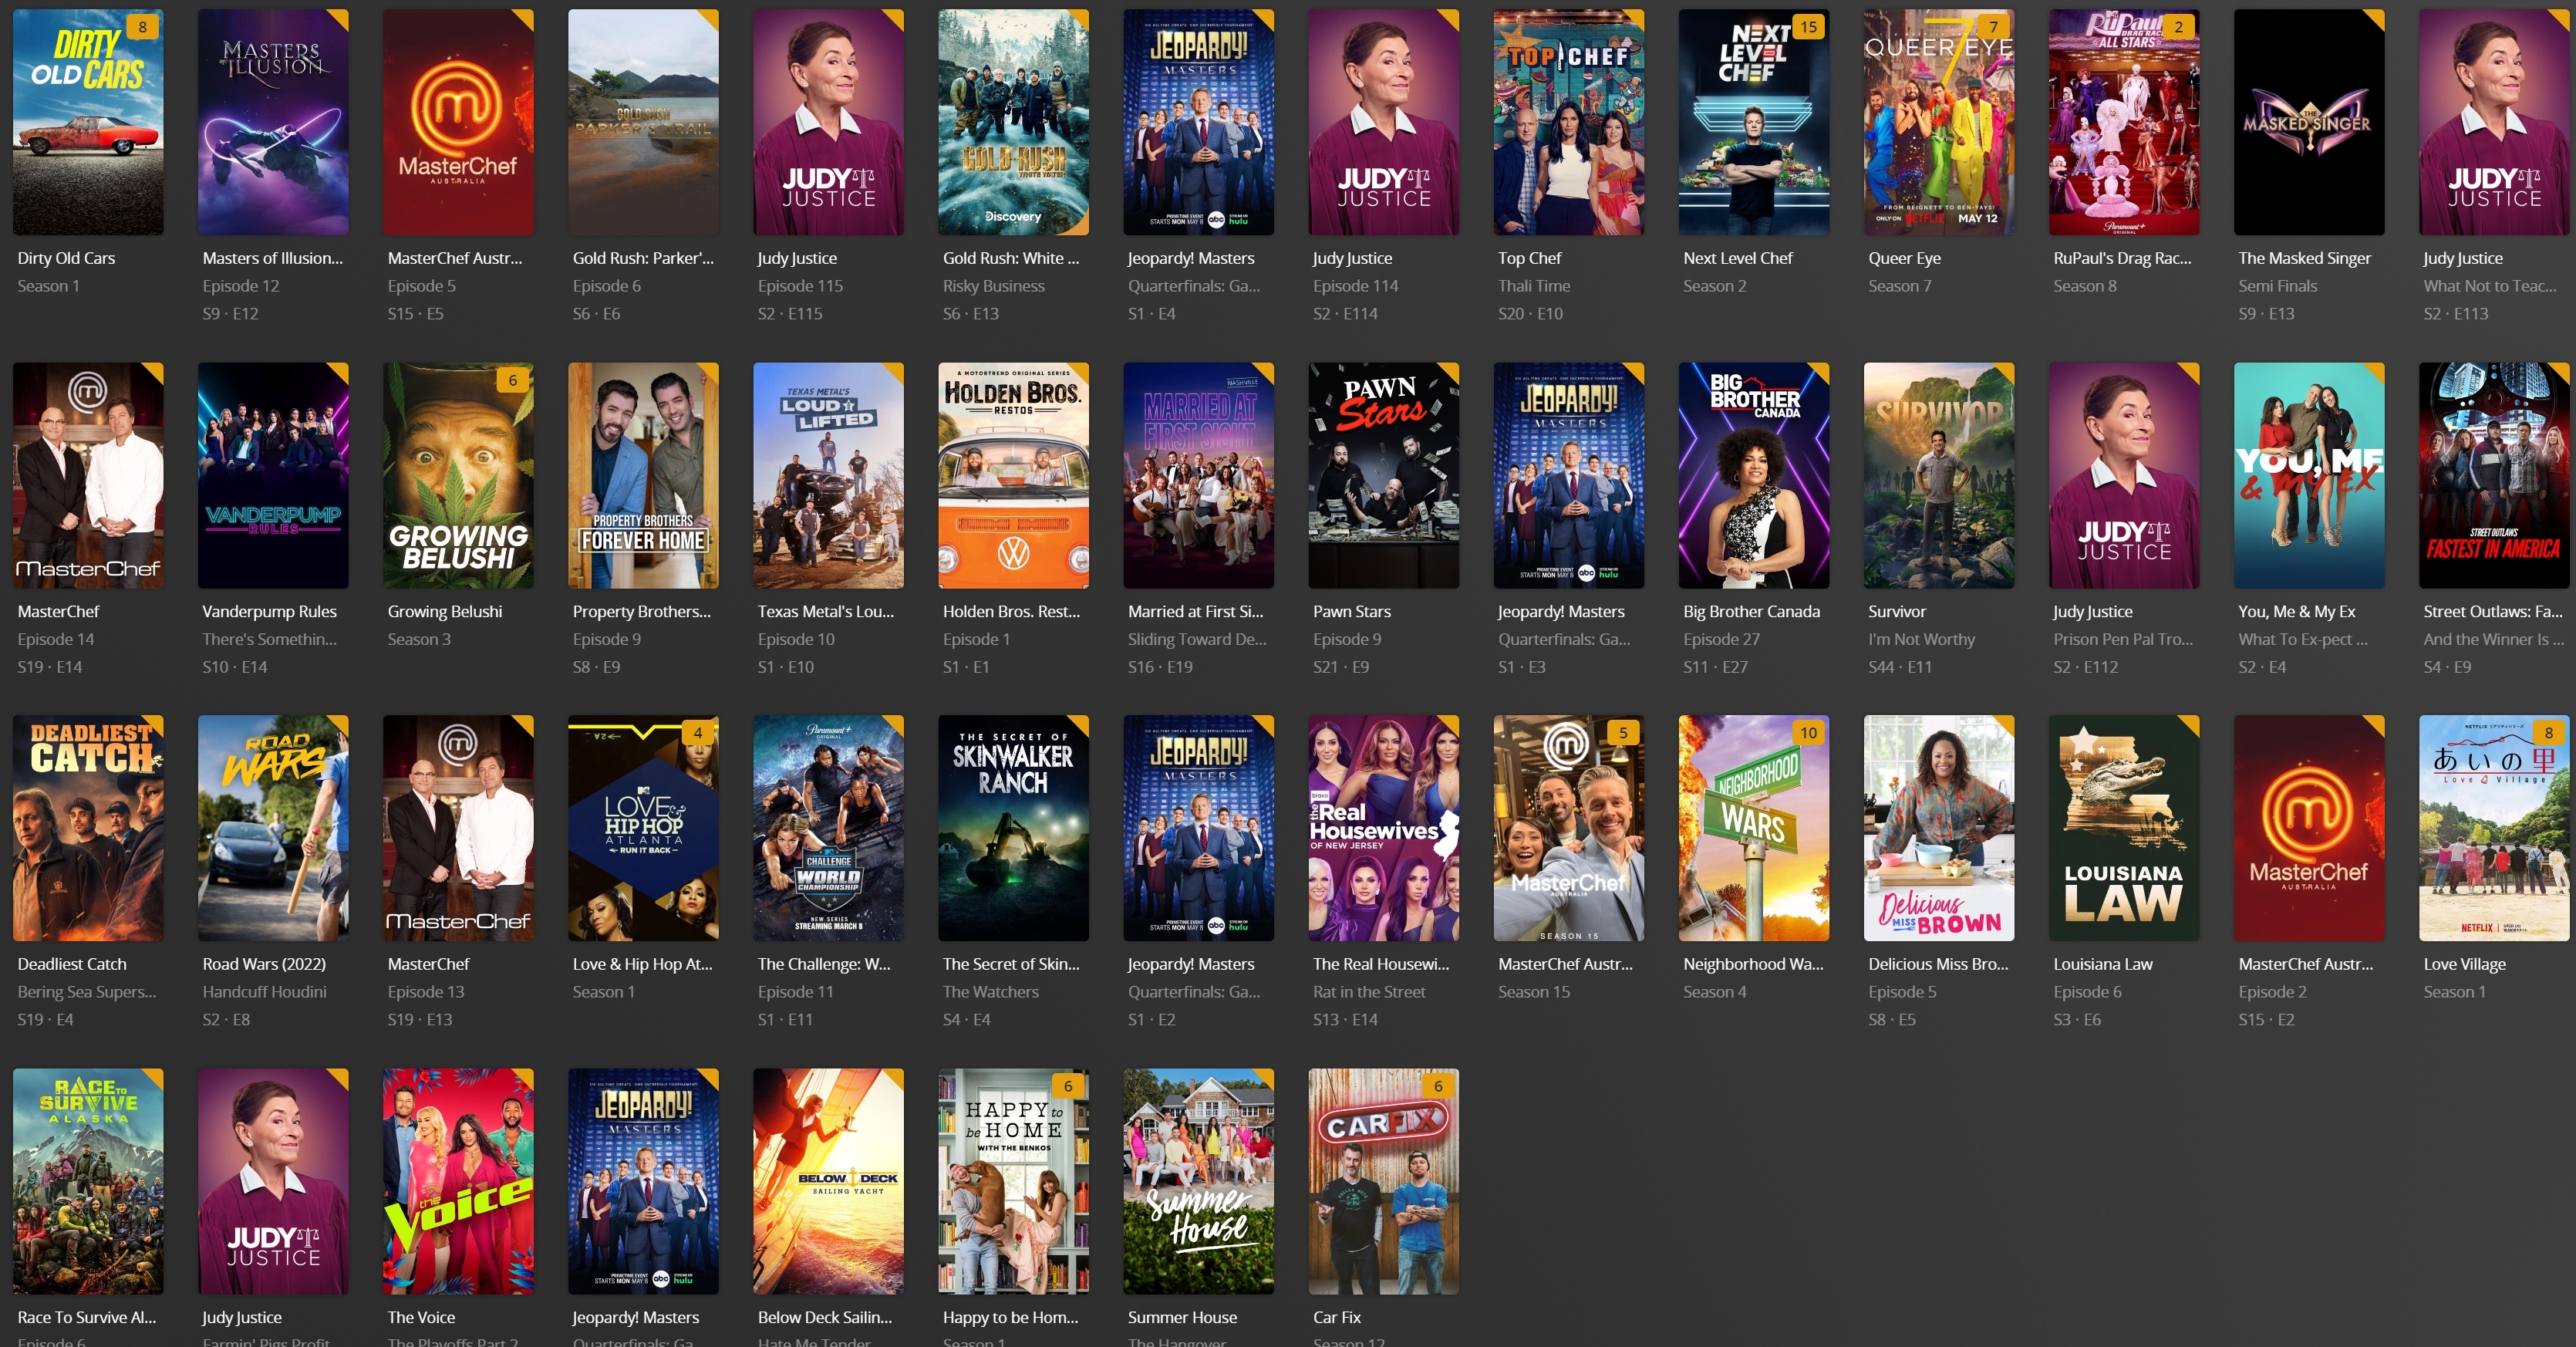
Task: Open Jeopardy! Masters S1 E4 poster
Action: click(x=1198, y=122)
